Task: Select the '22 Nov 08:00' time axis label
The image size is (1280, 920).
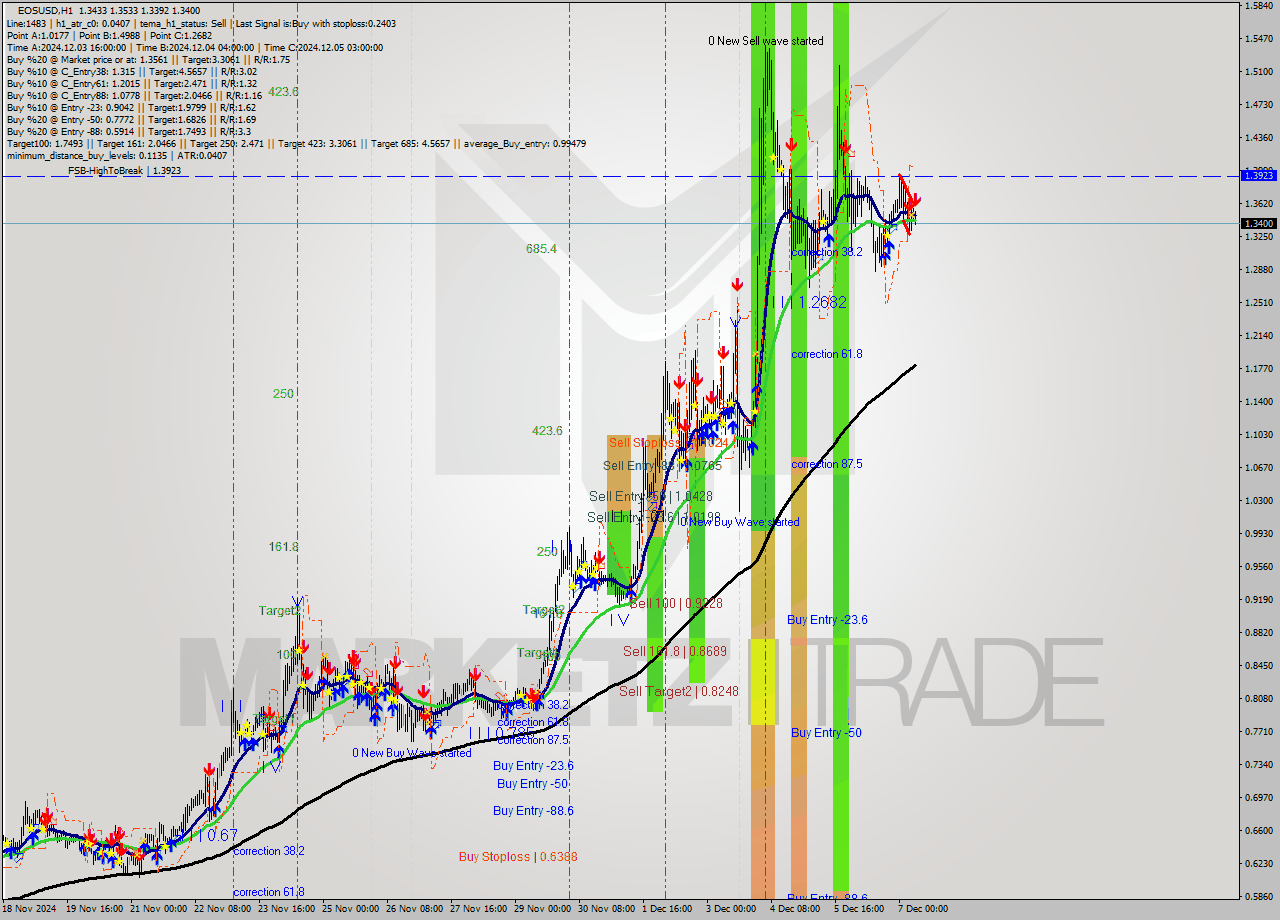Action: point(222,909)
